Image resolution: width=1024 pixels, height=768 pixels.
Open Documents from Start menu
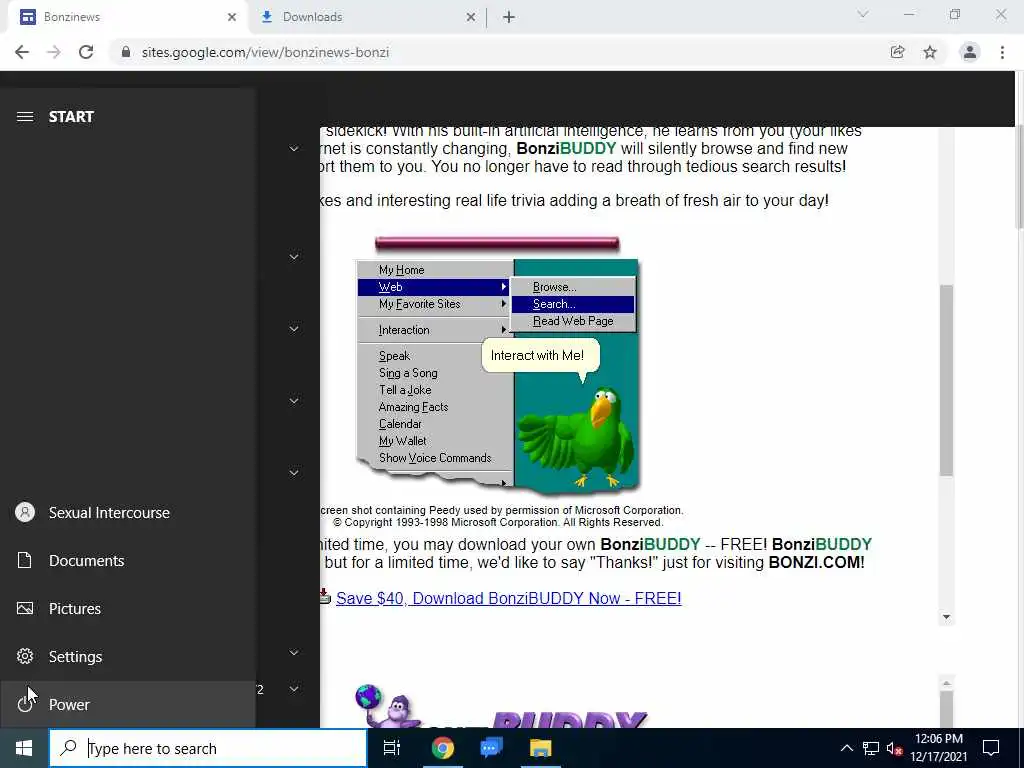coord(127,560)
